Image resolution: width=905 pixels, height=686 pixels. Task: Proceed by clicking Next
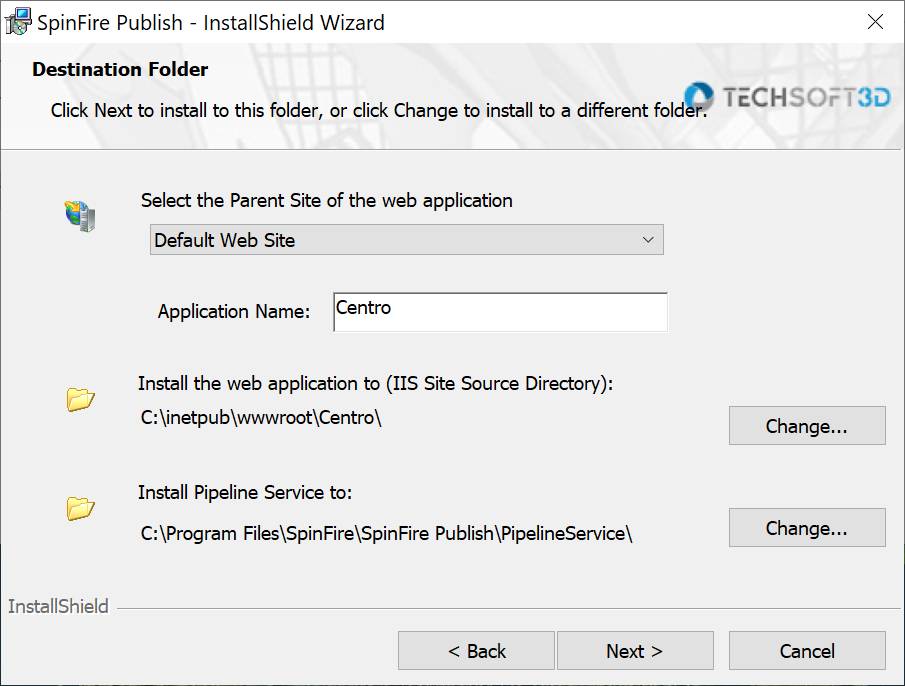(x=635, y=651)
